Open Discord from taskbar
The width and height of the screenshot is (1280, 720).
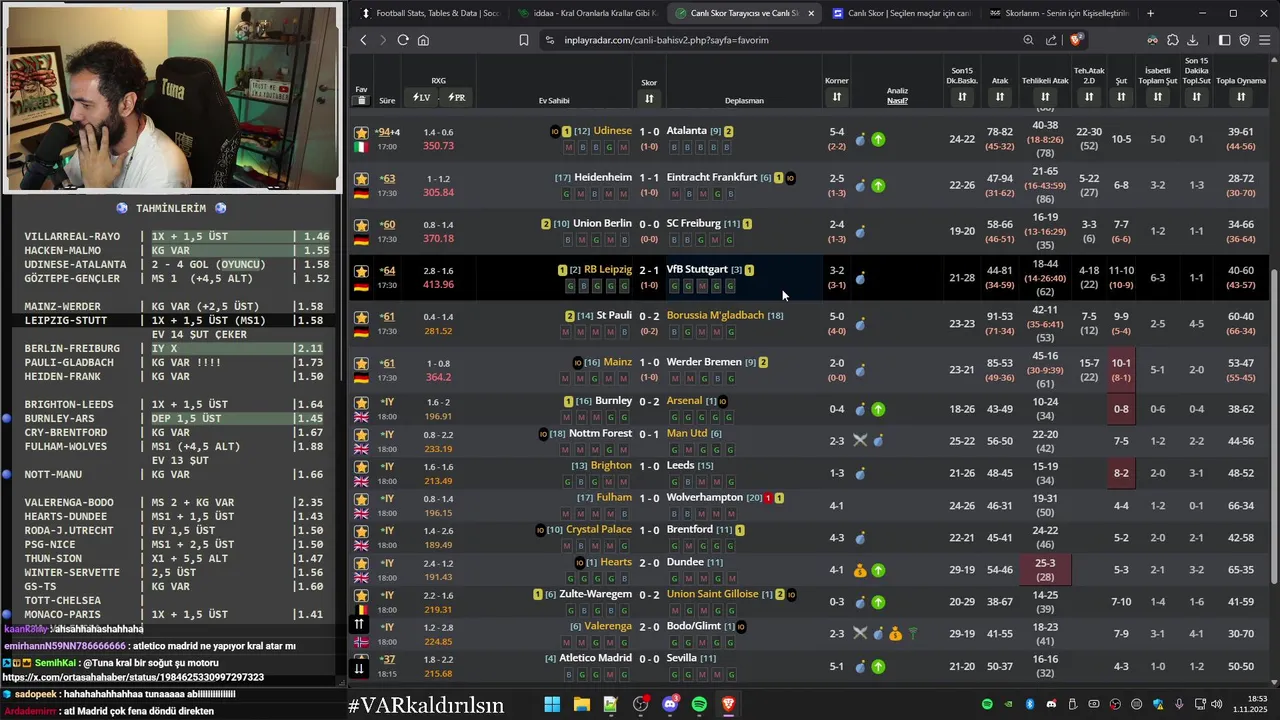[670, 705]
